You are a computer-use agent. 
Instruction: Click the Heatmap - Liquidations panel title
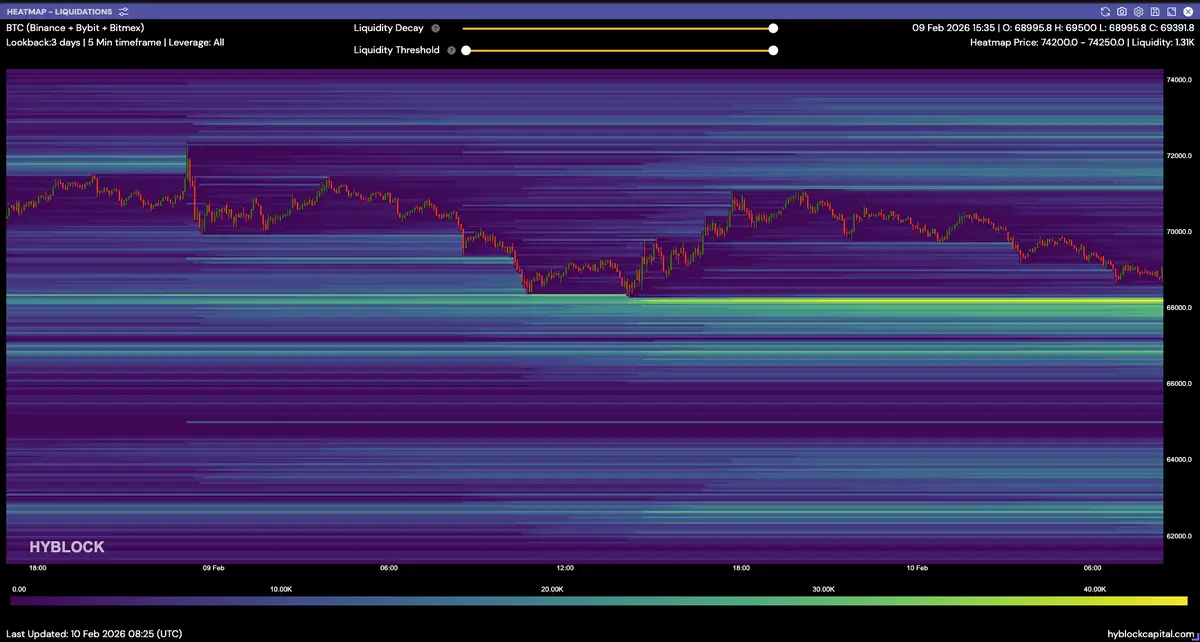coord(60,10)
